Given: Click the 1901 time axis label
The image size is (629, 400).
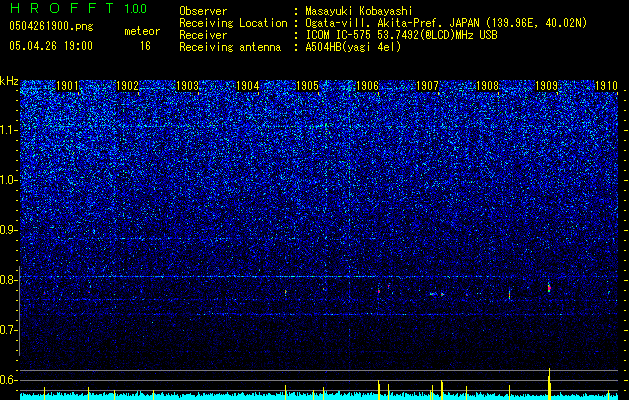Looking at the screenshot, I should [x=67, y=86].
